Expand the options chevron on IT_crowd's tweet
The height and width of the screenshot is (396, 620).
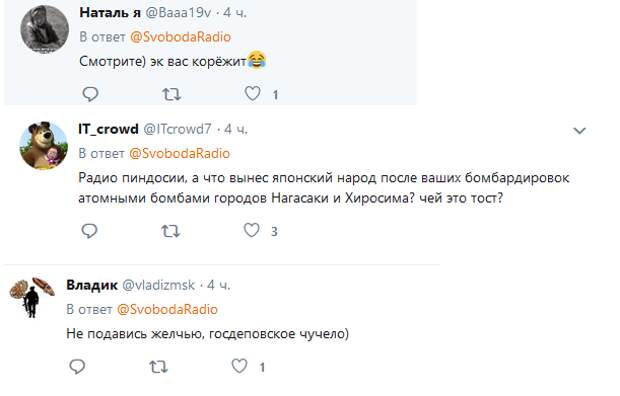[579, 130]
